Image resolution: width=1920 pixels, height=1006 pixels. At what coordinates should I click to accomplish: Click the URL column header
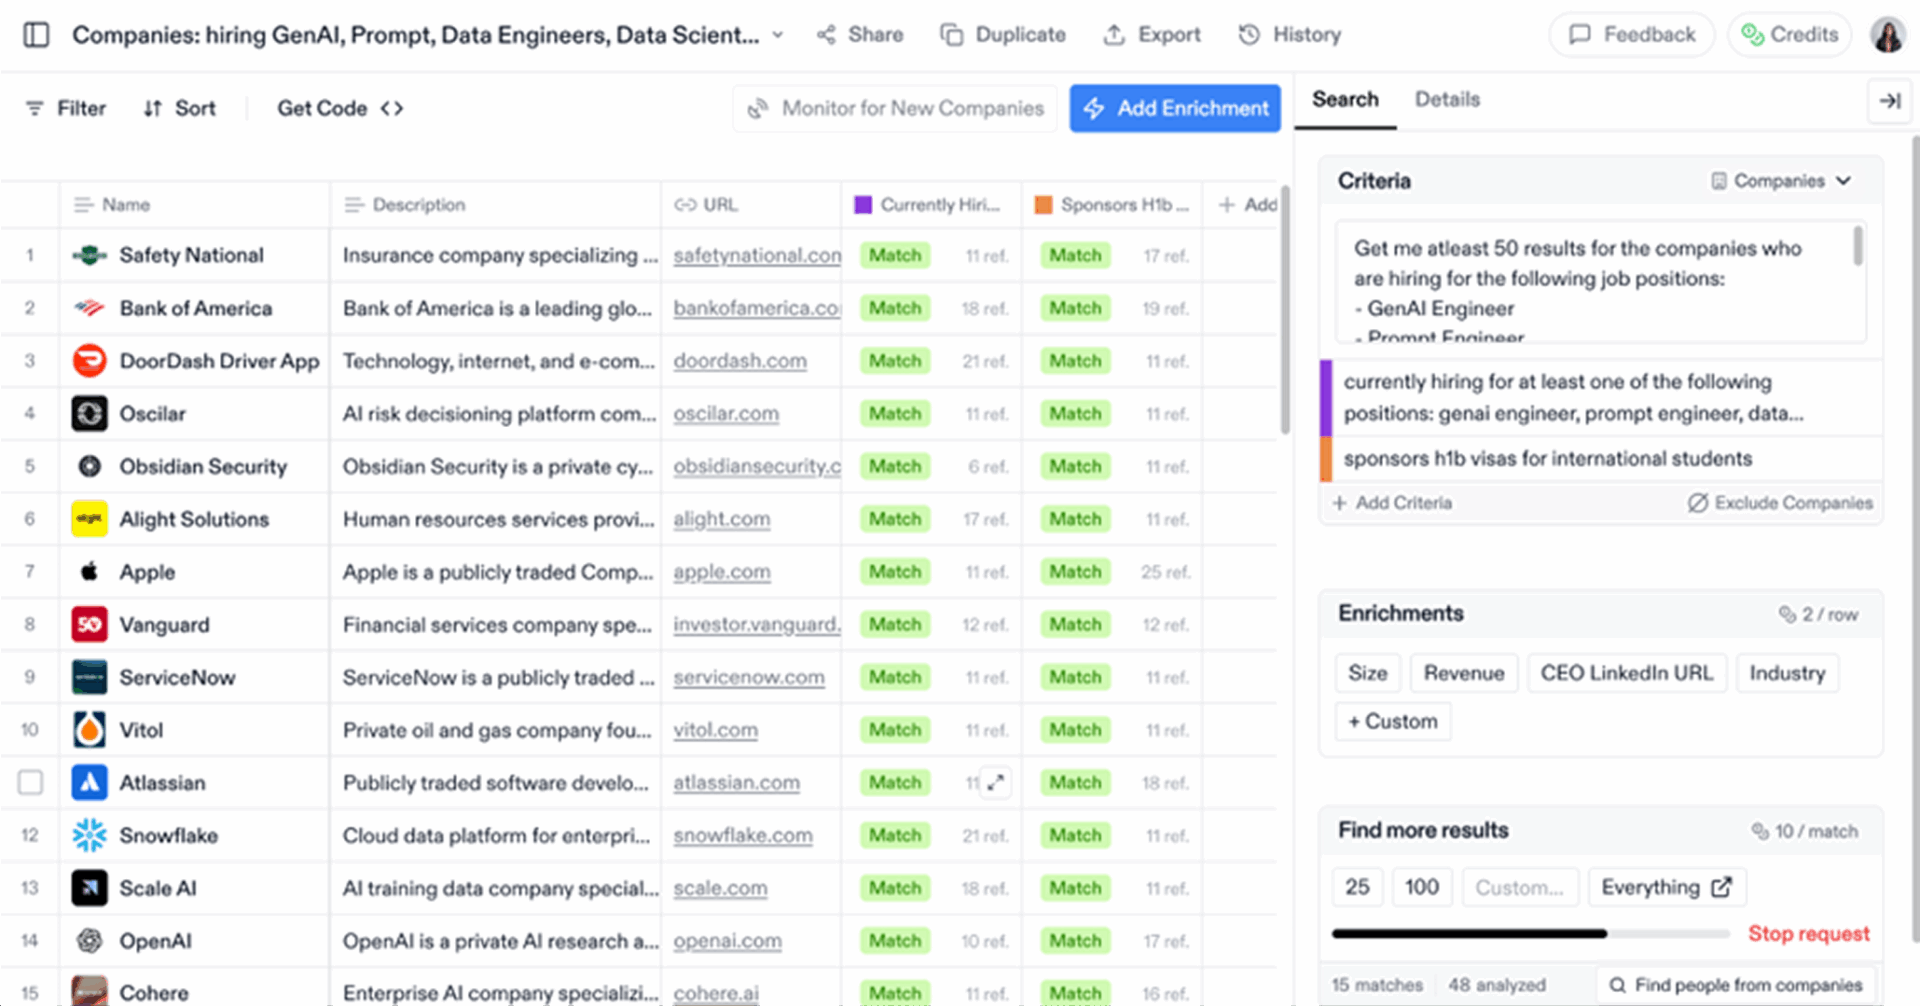[x=751, y=205]
